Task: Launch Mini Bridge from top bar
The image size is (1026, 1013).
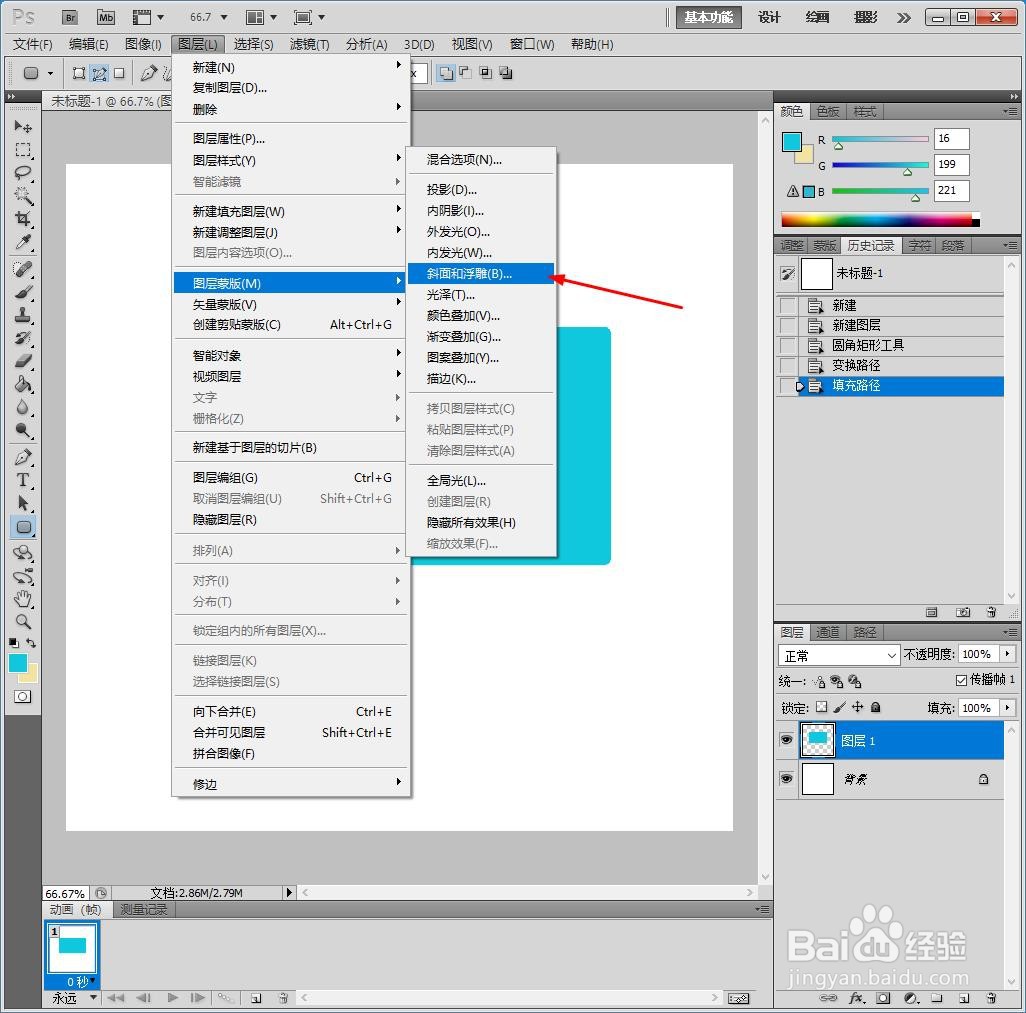Action: pyautogui.click(x=105, y=18)
